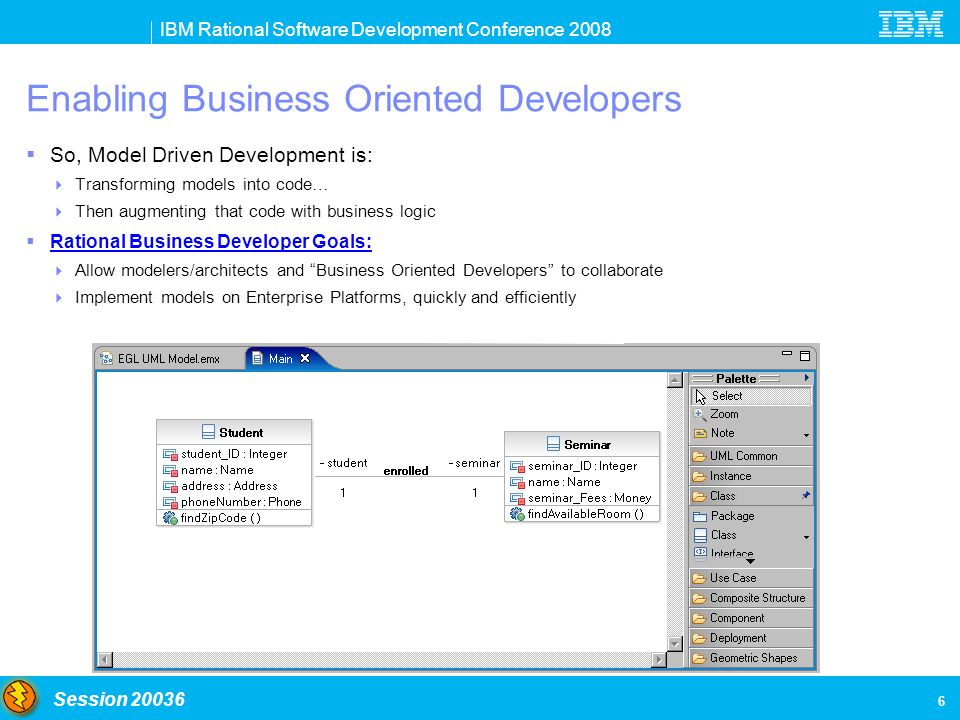
Task: Maximize the diagram editor pane
Action: [805, 356]
